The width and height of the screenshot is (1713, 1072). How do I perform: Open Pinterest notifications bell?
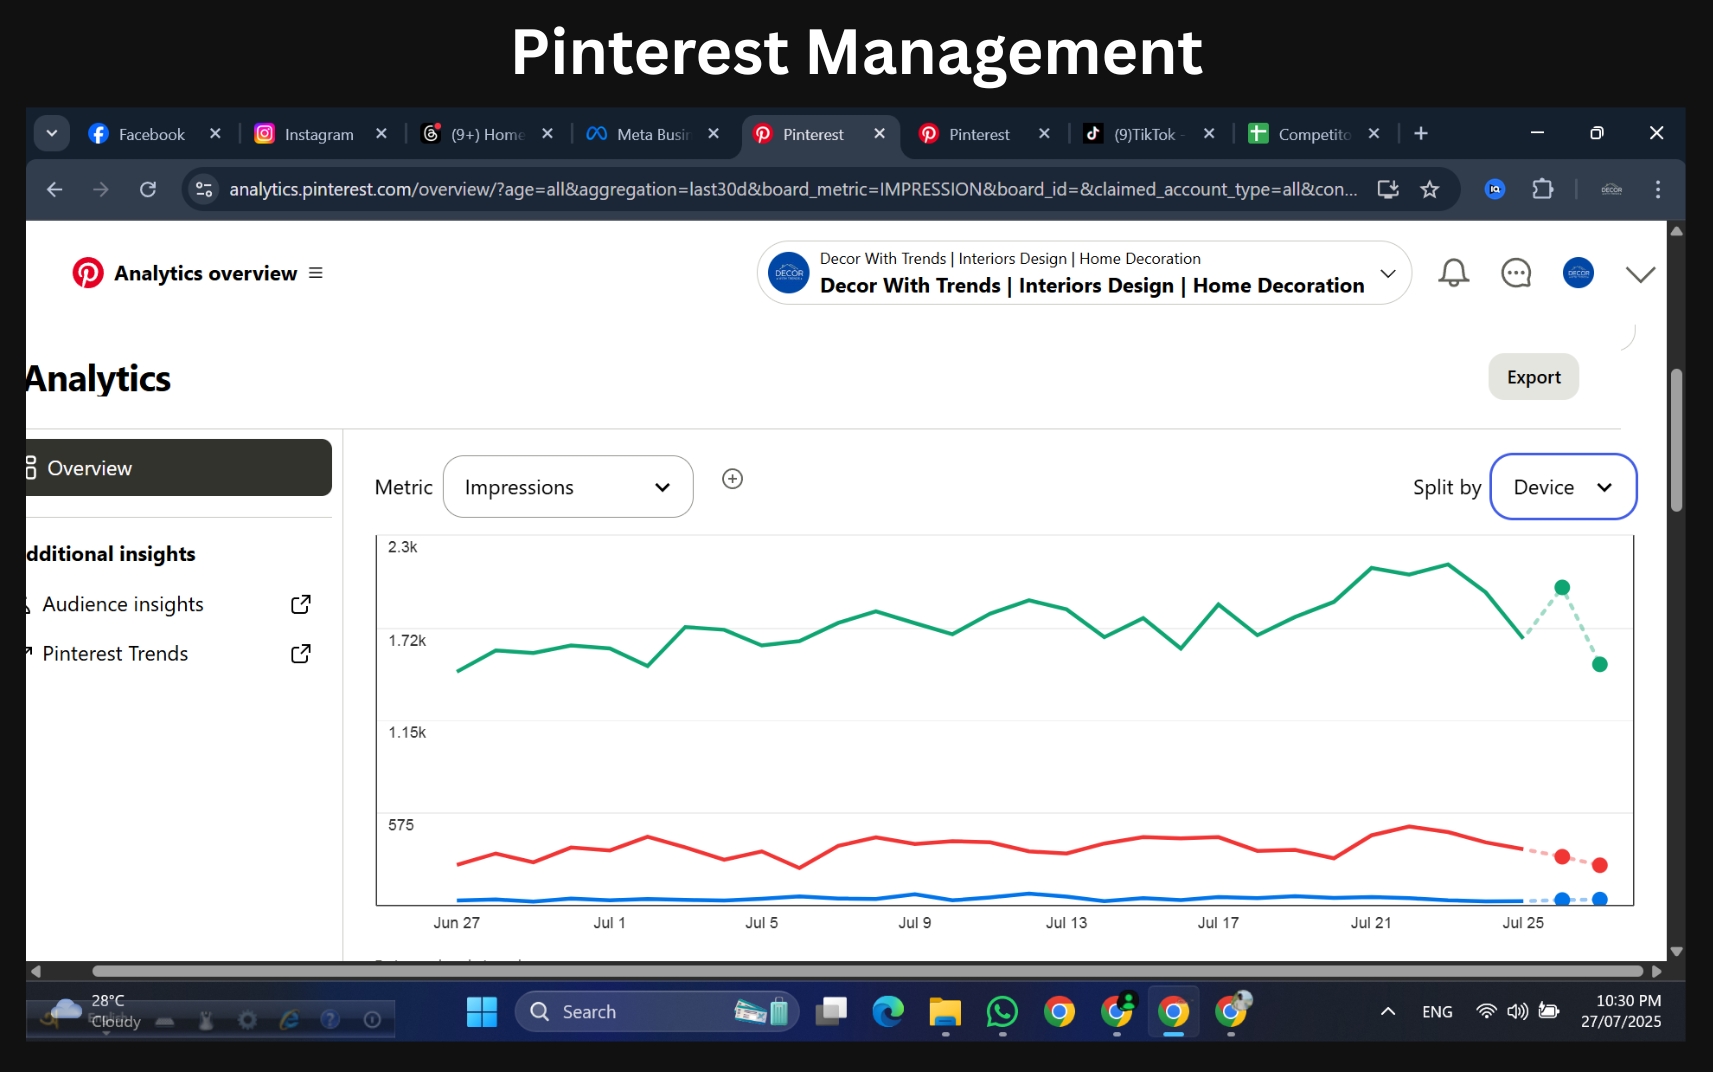point(1453,273)
